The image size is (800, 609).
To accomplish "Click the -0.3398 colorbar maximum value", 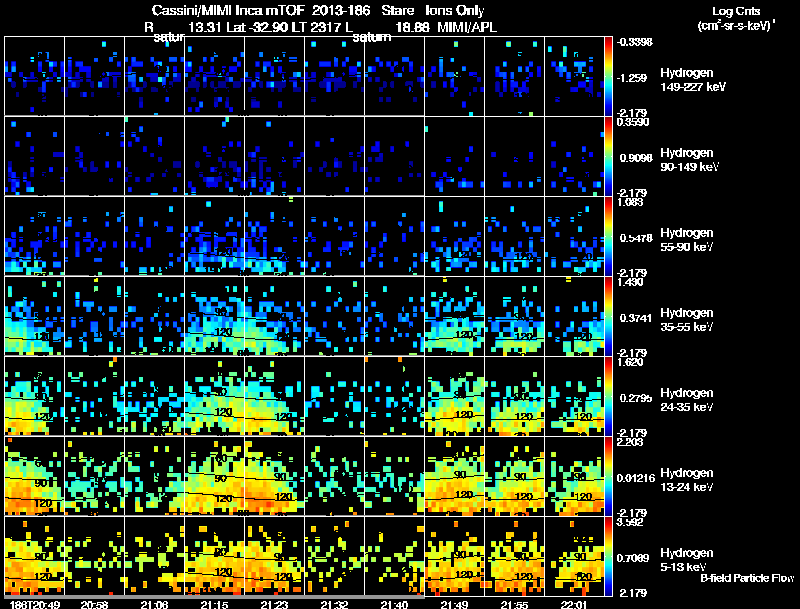I will [x=634, y=42].
